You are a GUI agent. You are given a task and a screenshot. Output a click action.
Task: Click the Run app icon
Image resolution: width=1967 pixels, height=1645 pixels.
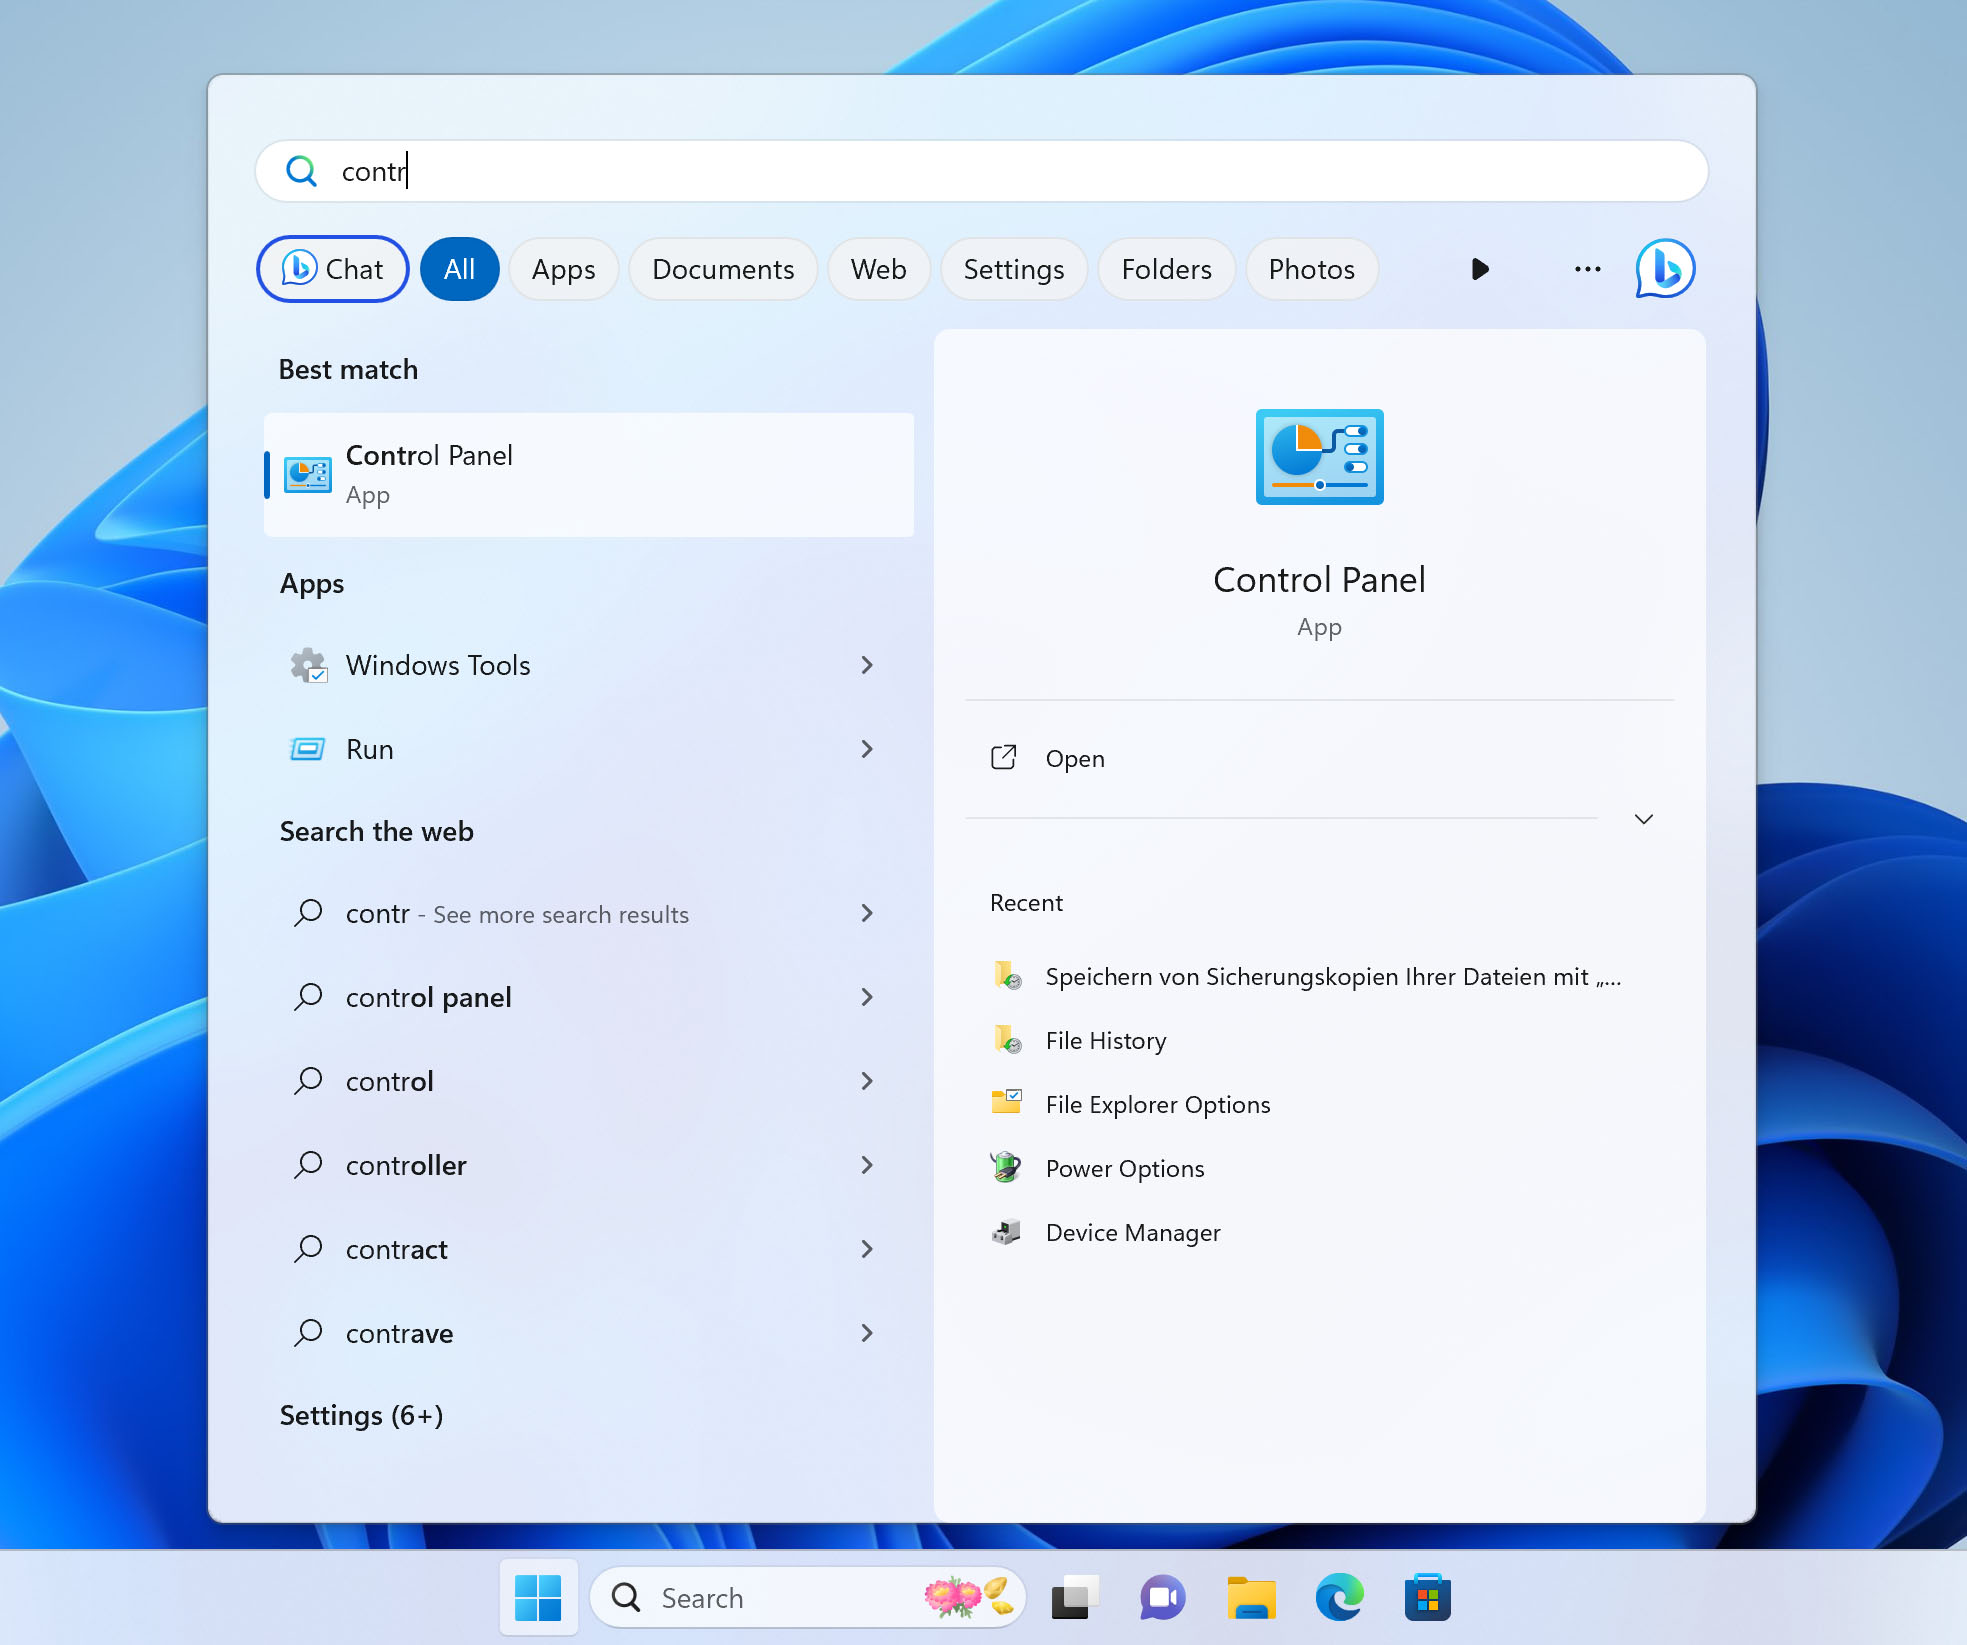[x=307, y=749]
